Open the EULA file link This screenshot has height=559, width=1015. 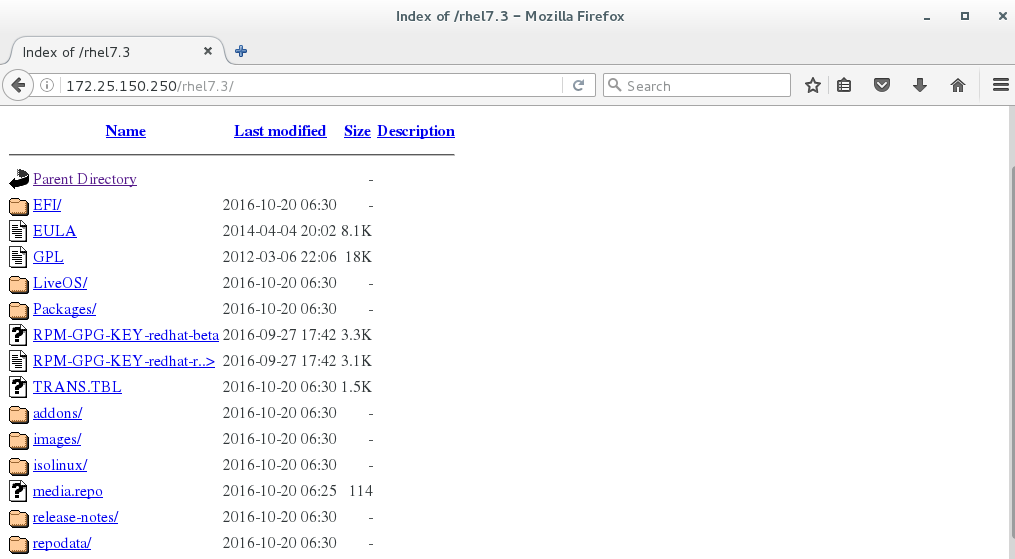coord(54,231)
